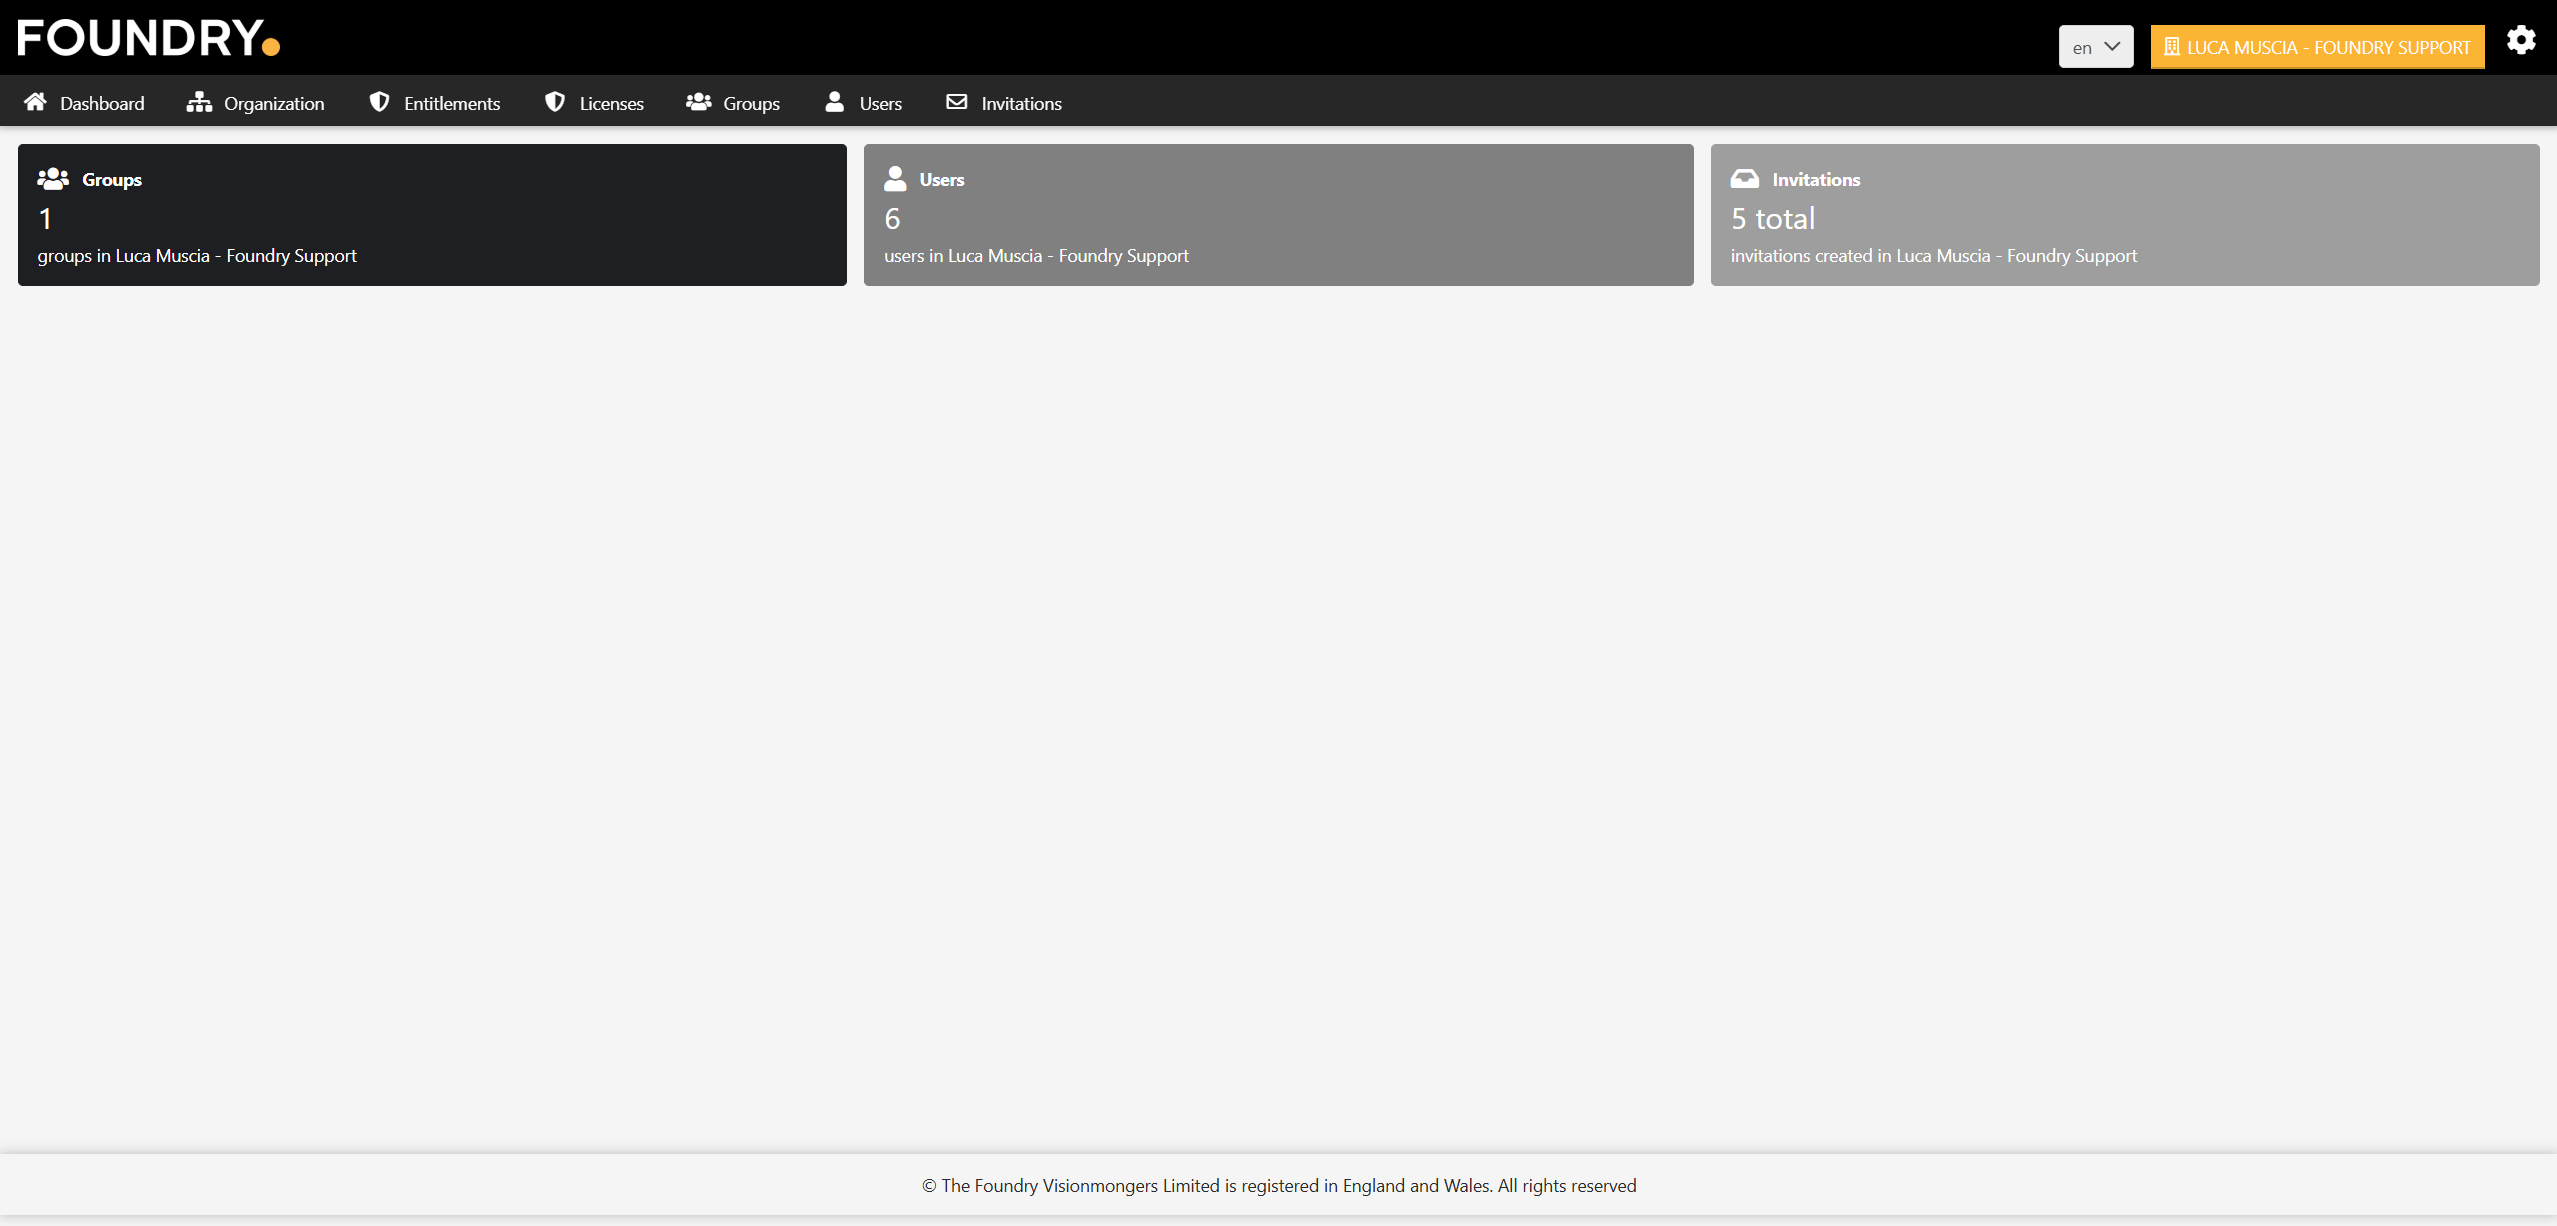Click the Entitlements shield icon
Viewport: 2557px width, 1226px height.
(379, 102)
